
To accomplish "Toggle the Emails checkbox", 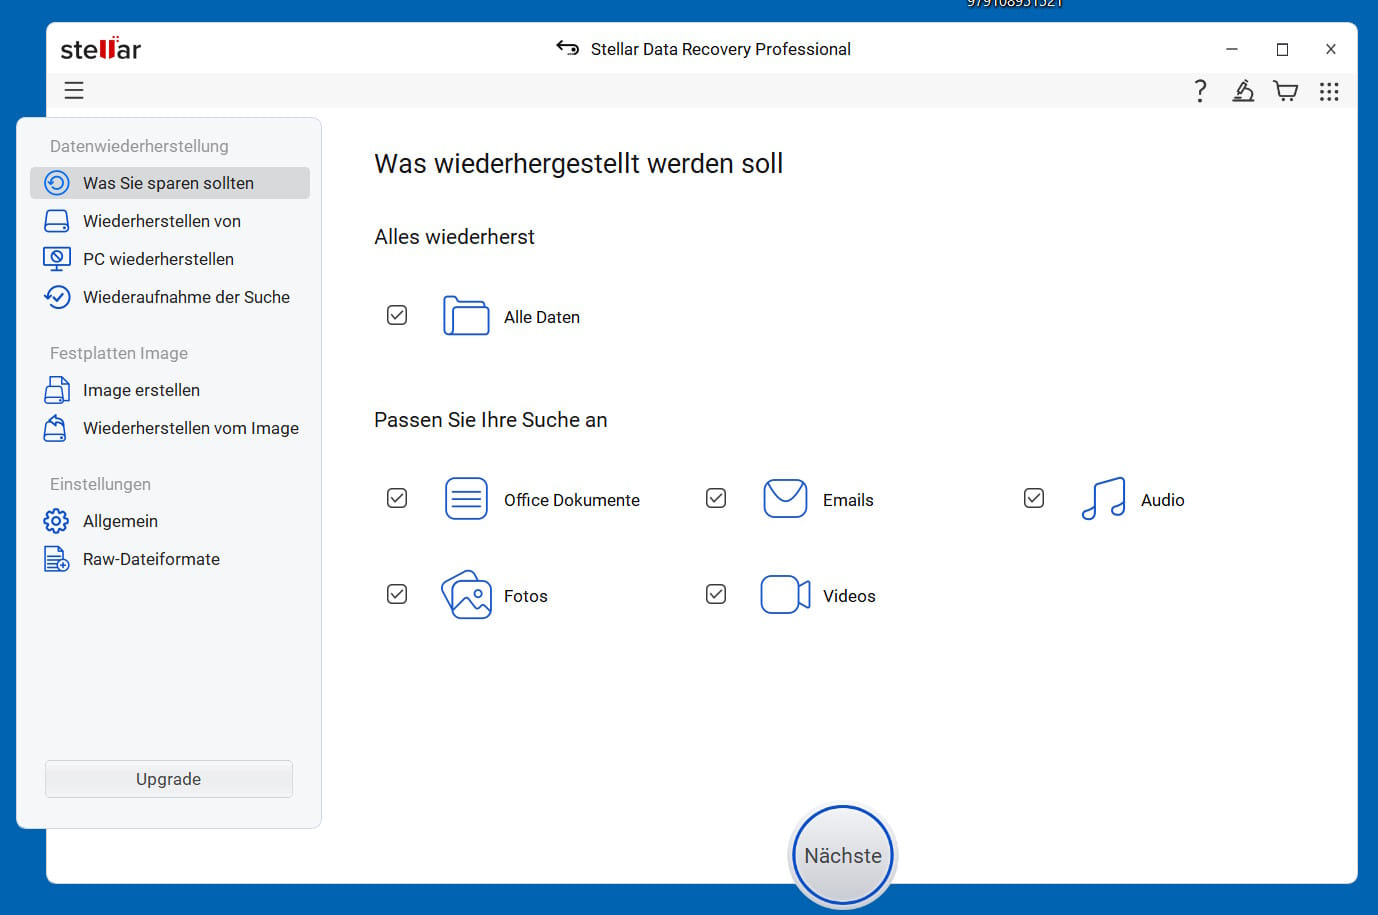I will (716, 498).
